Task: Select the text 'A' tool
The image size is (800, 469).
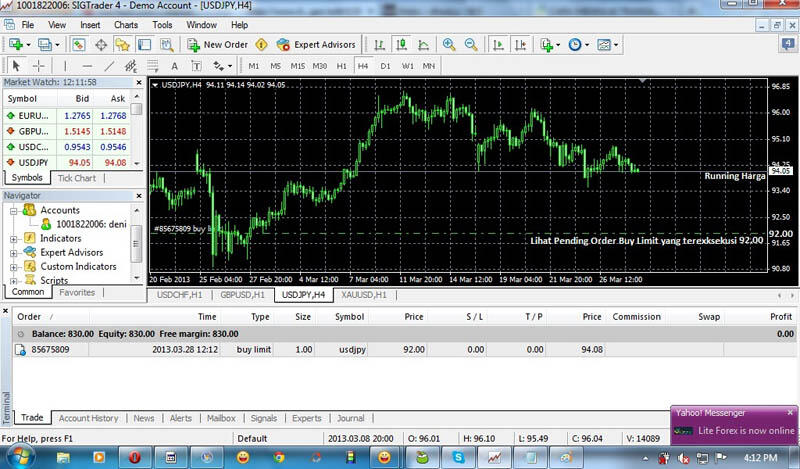Action: coord(174,66)
